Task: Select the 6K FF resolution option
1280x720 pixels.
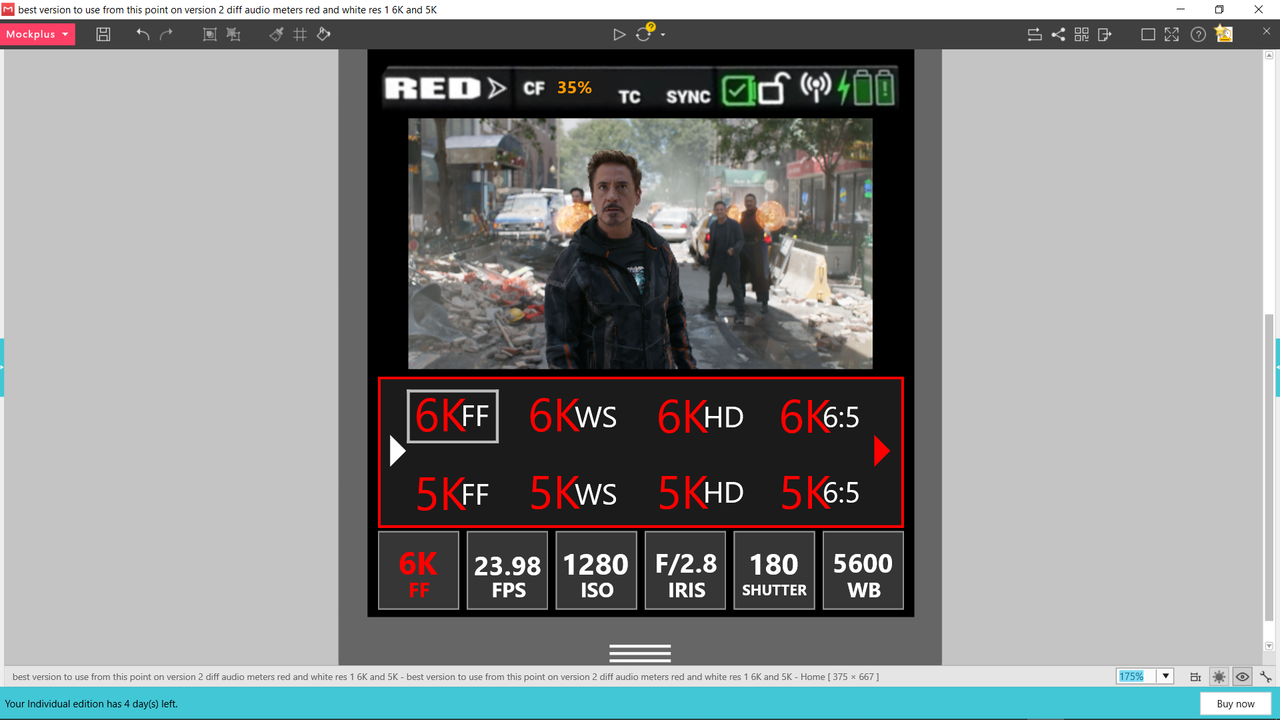Action: click(x=452, y=416)
